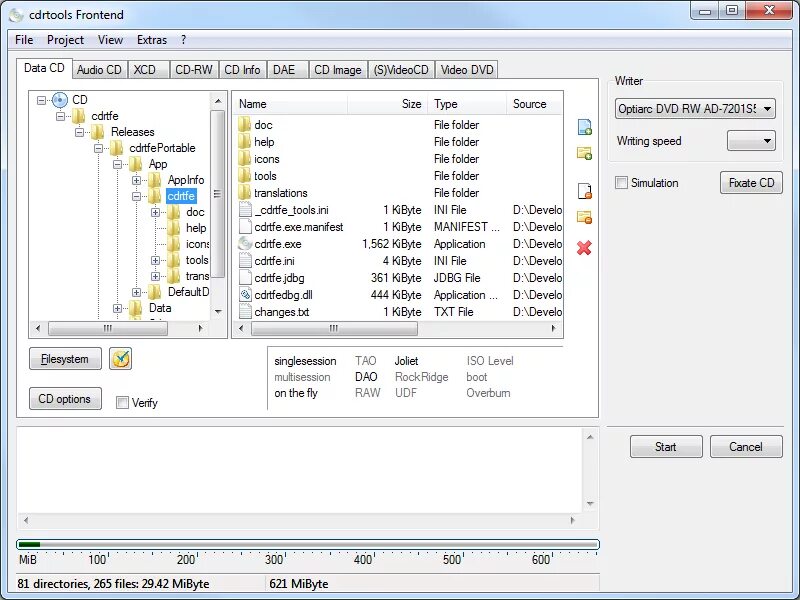Click the Start button

666,446
